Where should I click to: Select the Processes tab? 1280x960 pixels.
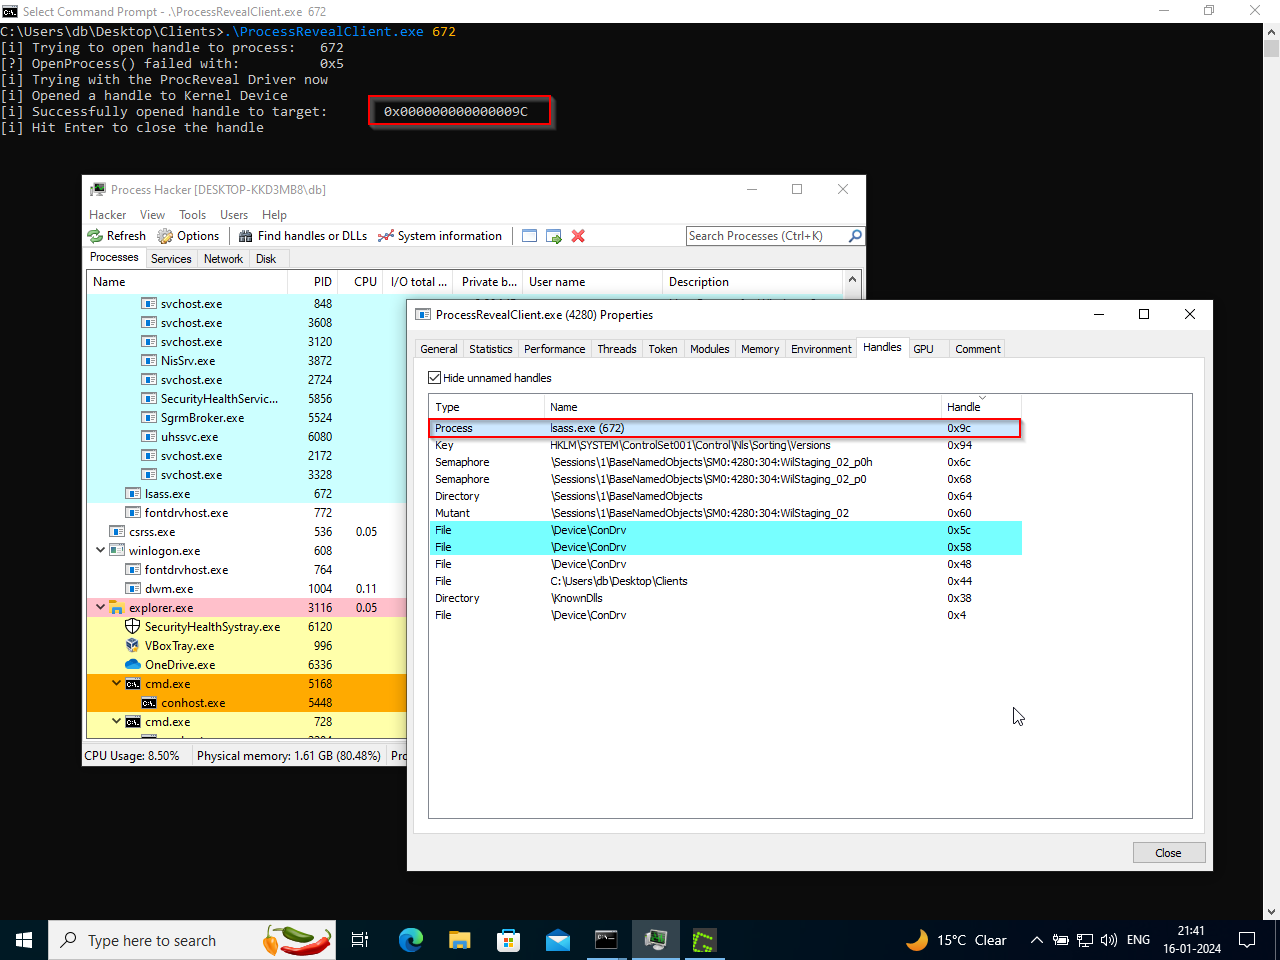pyautogui.click(x=114, y=257)
